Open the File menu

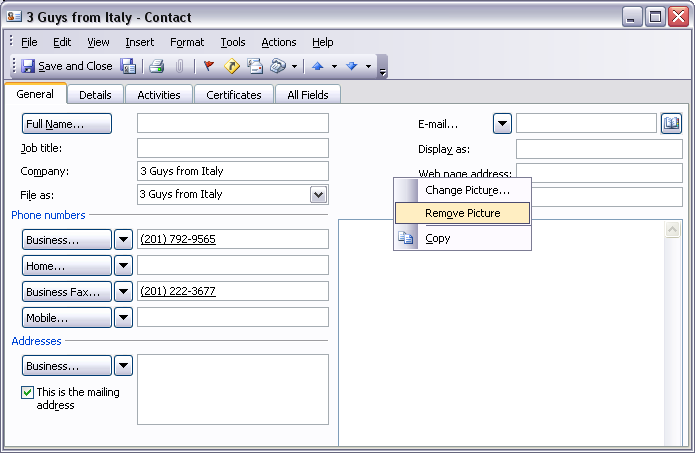(29, 42)
